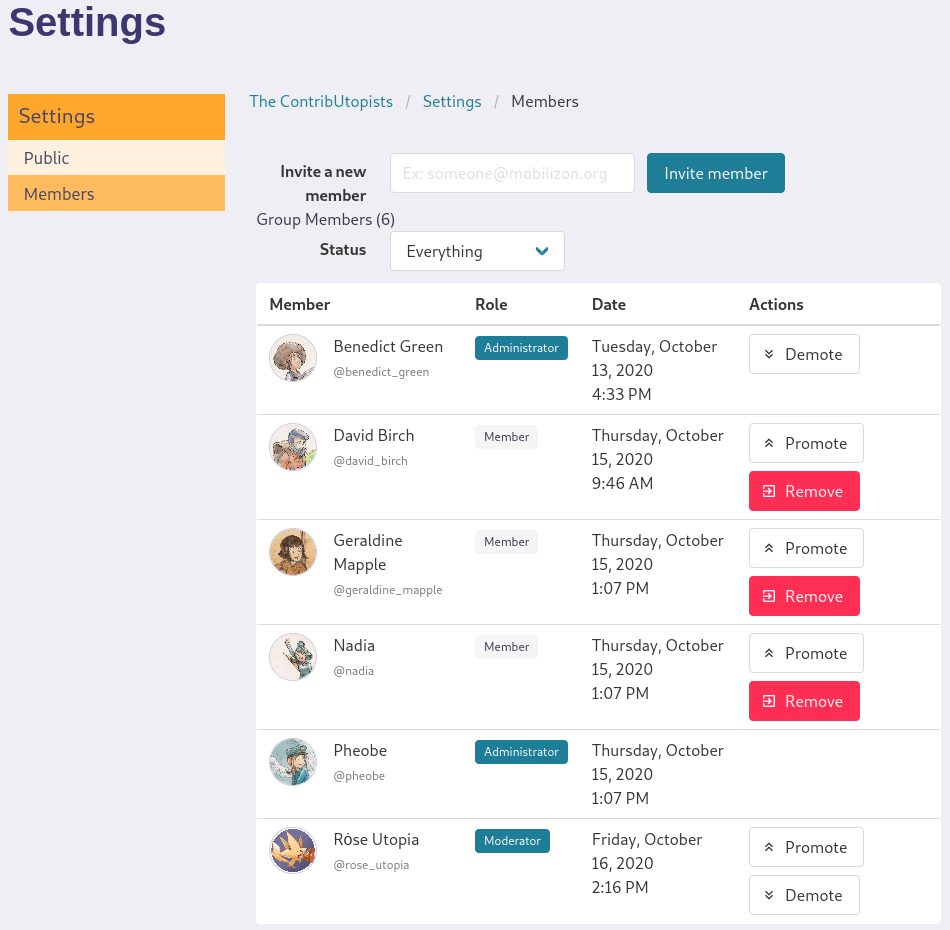Click Benedict Green's avatar image
This screenshot has width=950, height=930.
(x=293, y=357)
